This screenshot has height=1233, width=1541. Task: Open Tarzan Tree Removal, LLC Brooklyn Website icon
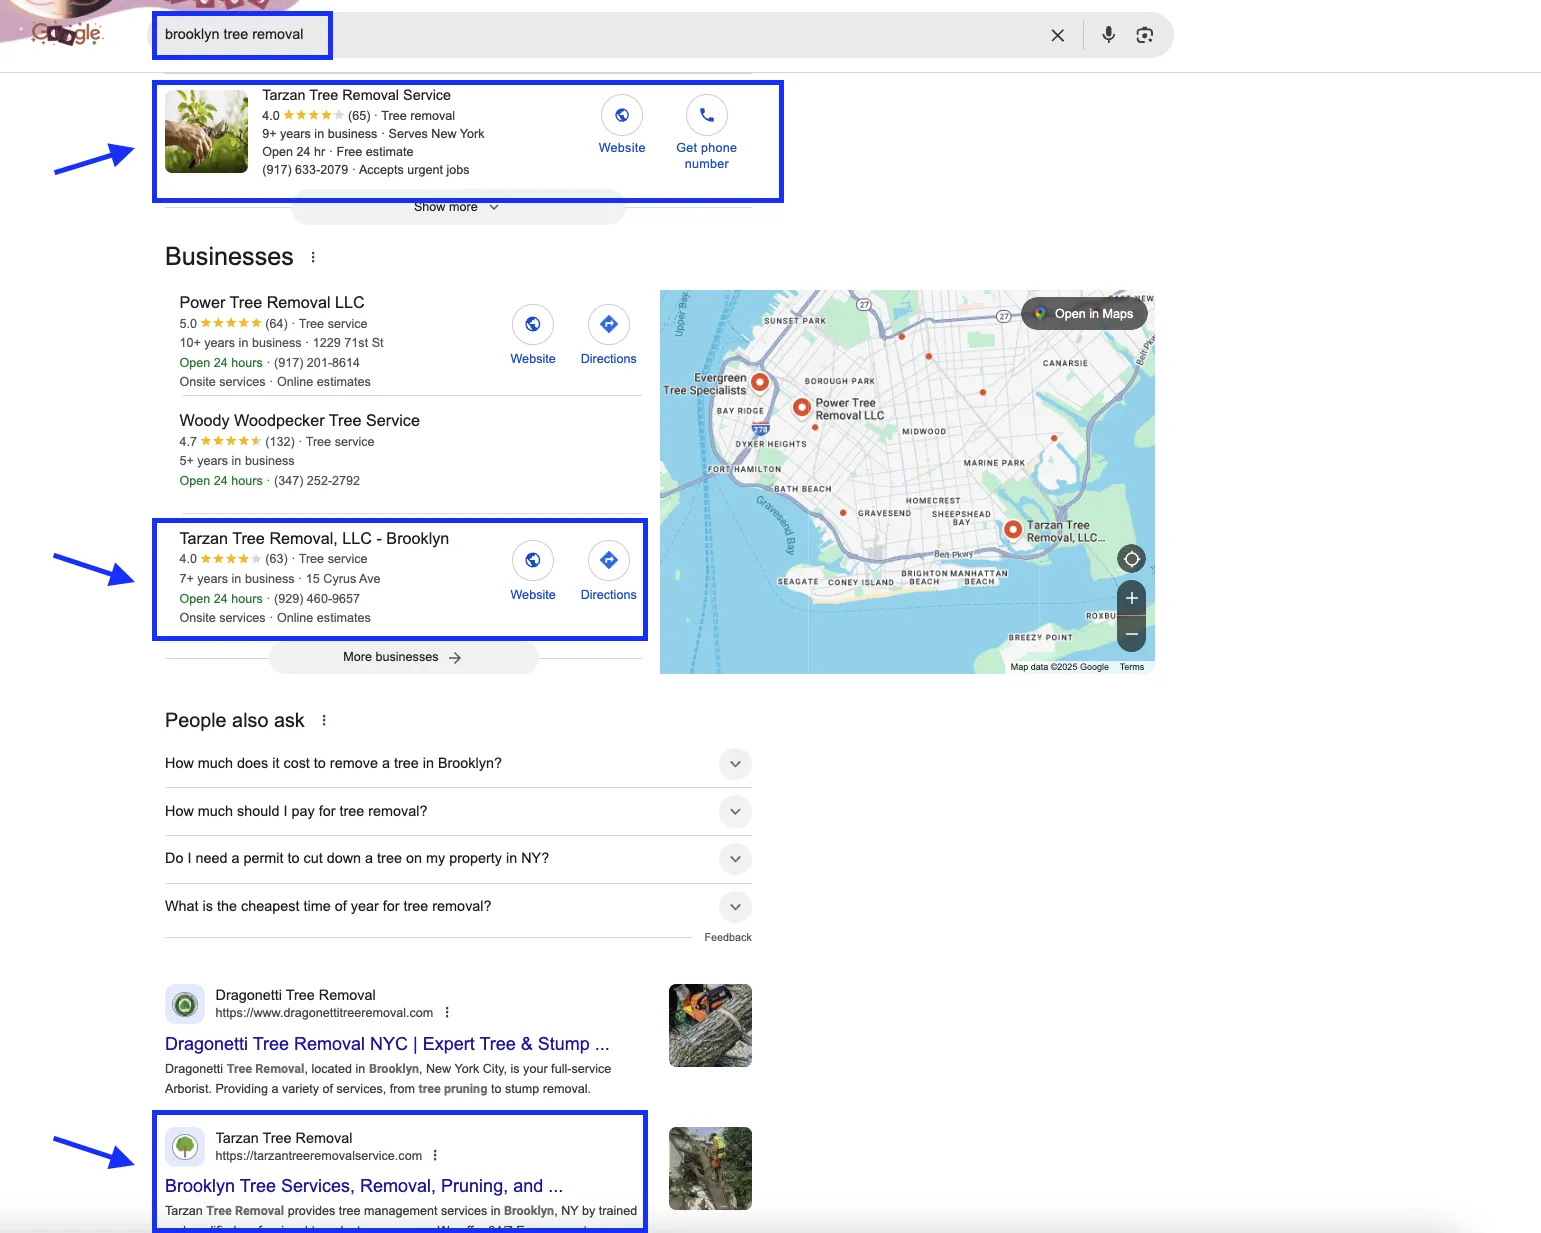point(533,560)
